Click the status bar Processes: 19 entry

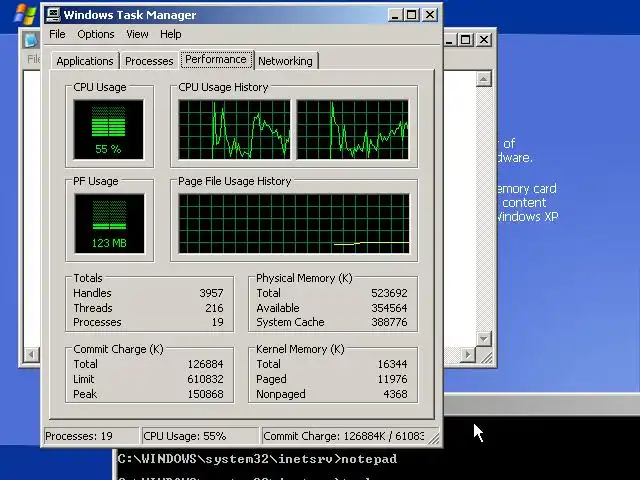click(x=91, y=436)
